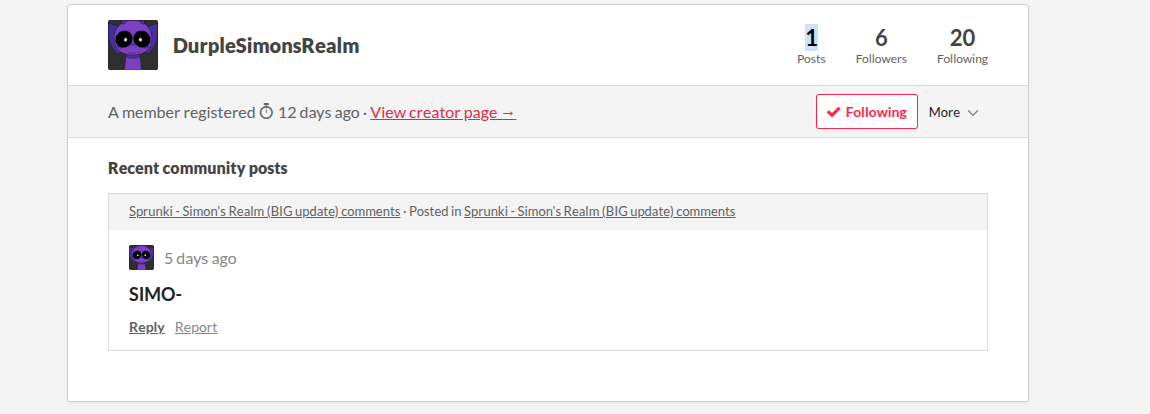Viewport: 1150px width, 414px height.
Task: Click the clock icon near registration date
Action: click(266, 112)
